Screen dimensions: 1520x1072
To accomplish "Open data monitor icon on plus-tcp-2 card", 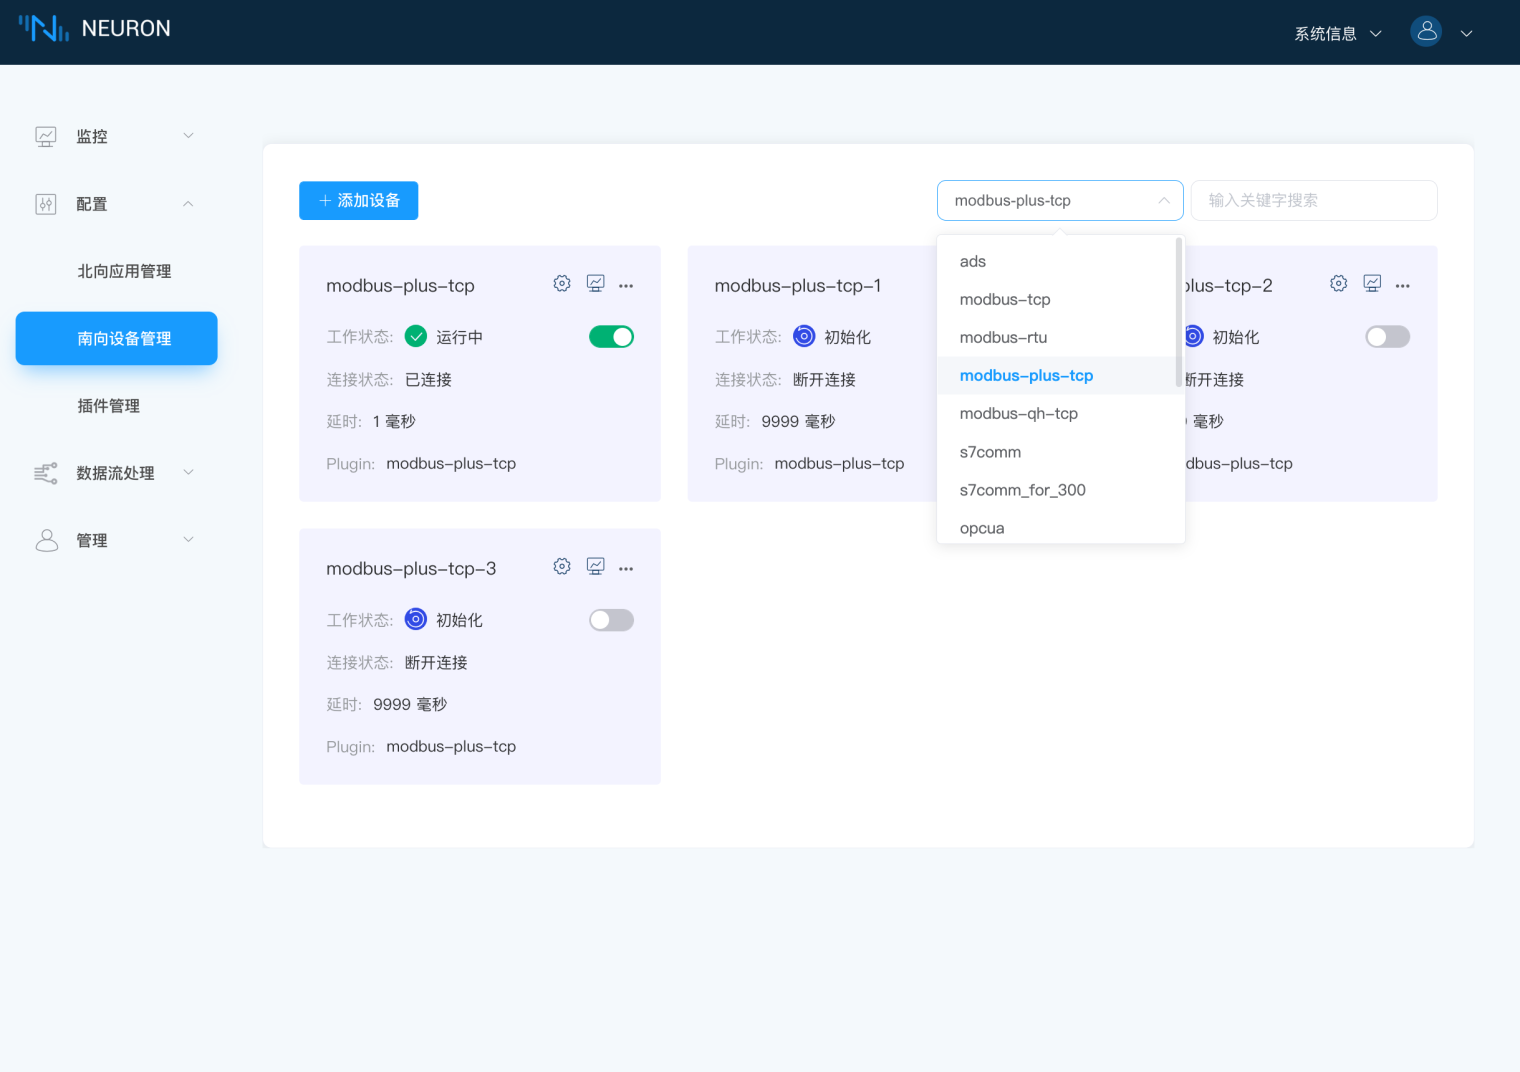I will pyautogui.click(x=1372, y=284).
